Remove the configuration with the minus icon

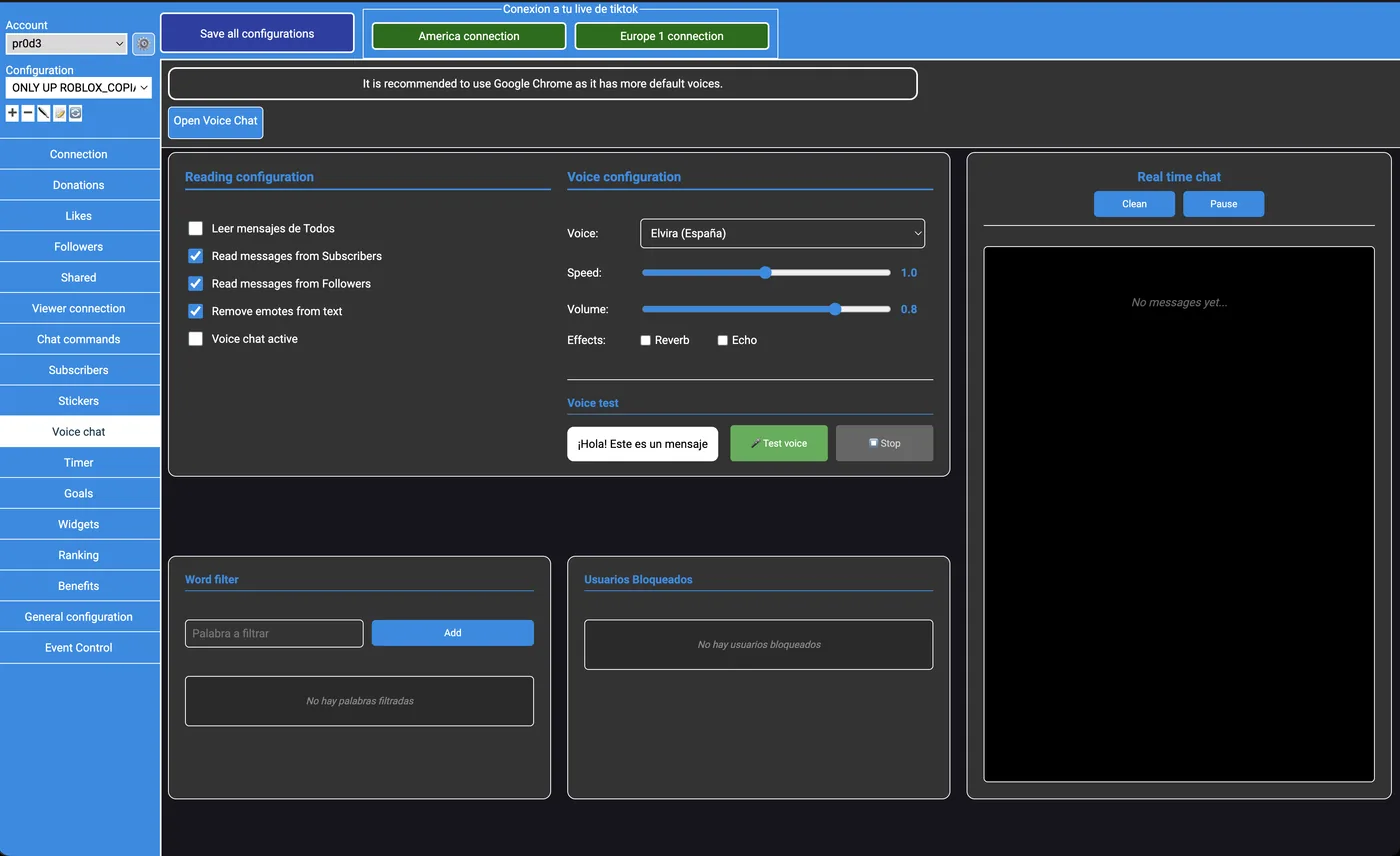[28, 114]
